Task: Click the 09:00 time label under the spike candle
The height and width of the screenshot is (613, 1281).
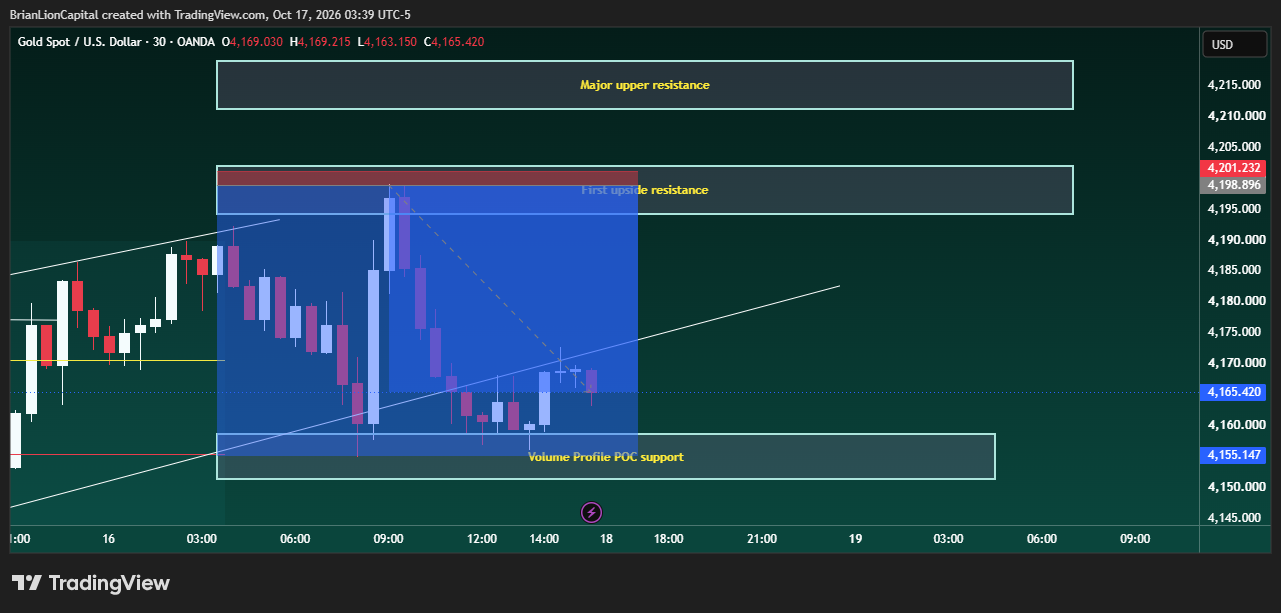Action: point(388,539)
